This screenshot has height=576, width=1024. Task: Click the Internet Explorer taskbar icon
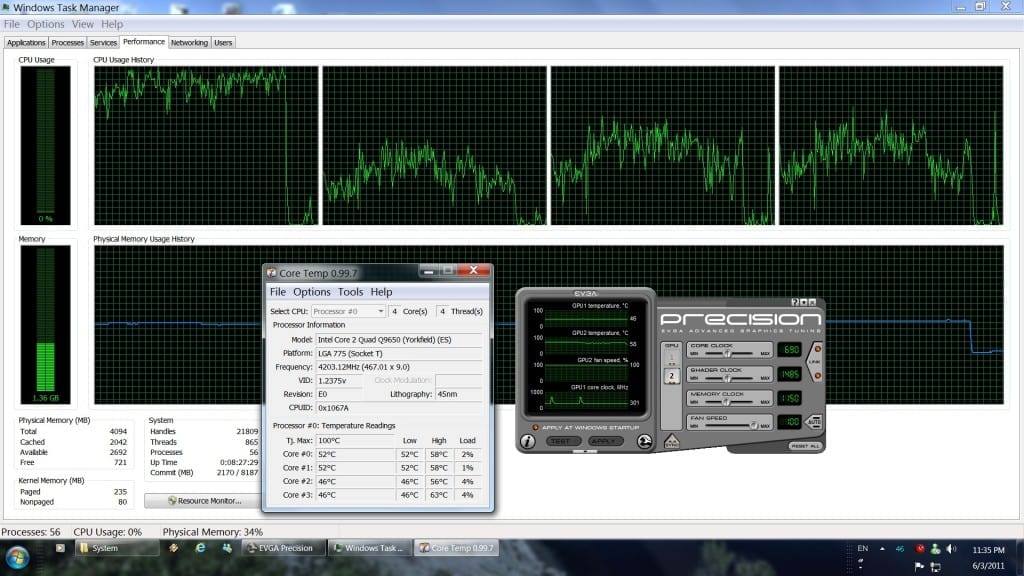(200, 548)
